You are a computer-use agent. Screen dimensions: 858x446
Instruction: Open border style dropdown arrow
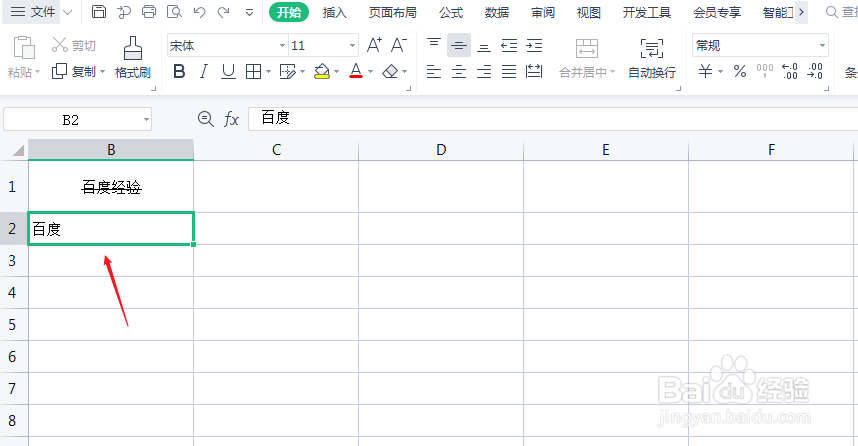click(268, 72)
